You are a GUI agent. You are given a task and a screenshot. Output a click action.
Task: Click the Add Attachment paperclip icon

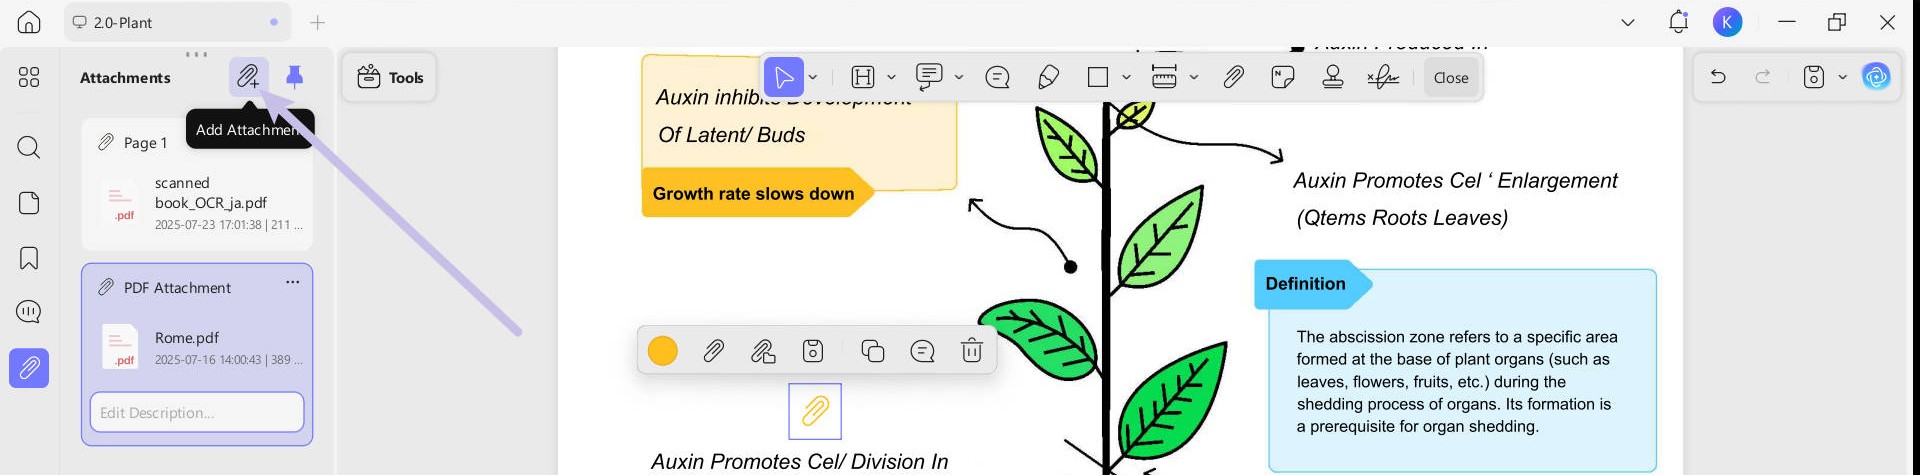248,77
